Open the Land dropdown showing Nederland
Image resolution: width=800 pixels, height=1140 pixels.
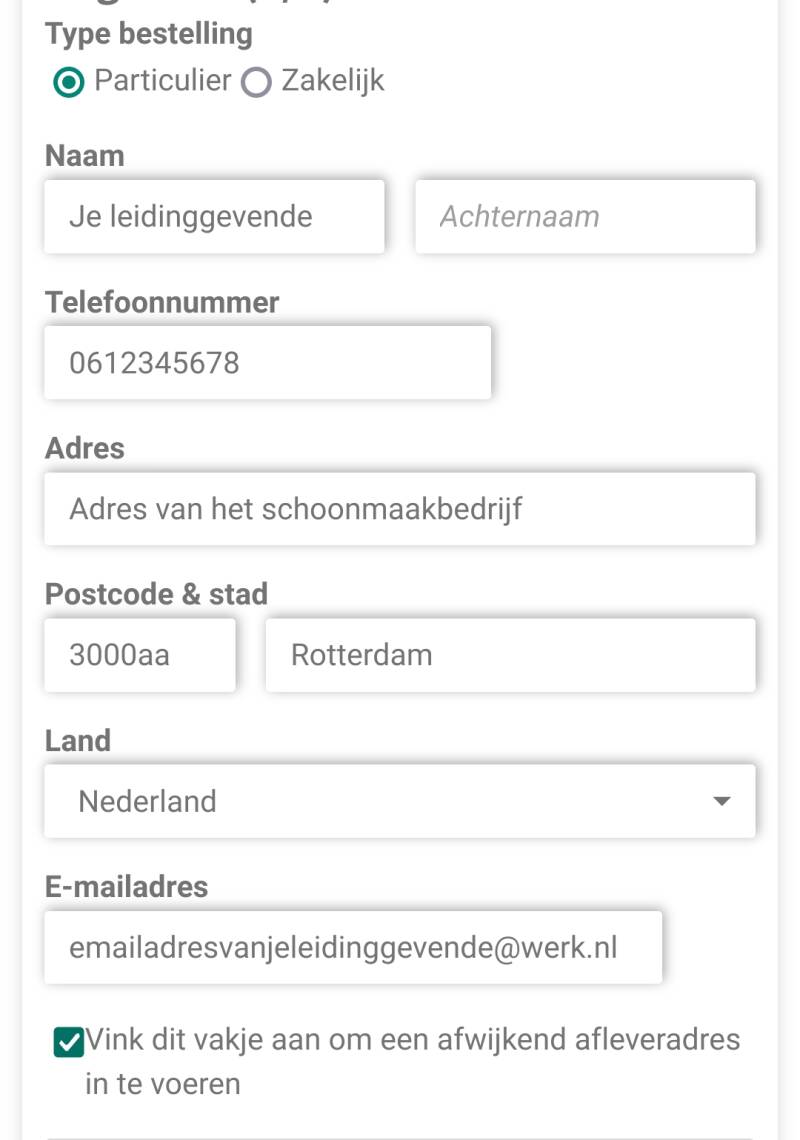coord(380,801)
